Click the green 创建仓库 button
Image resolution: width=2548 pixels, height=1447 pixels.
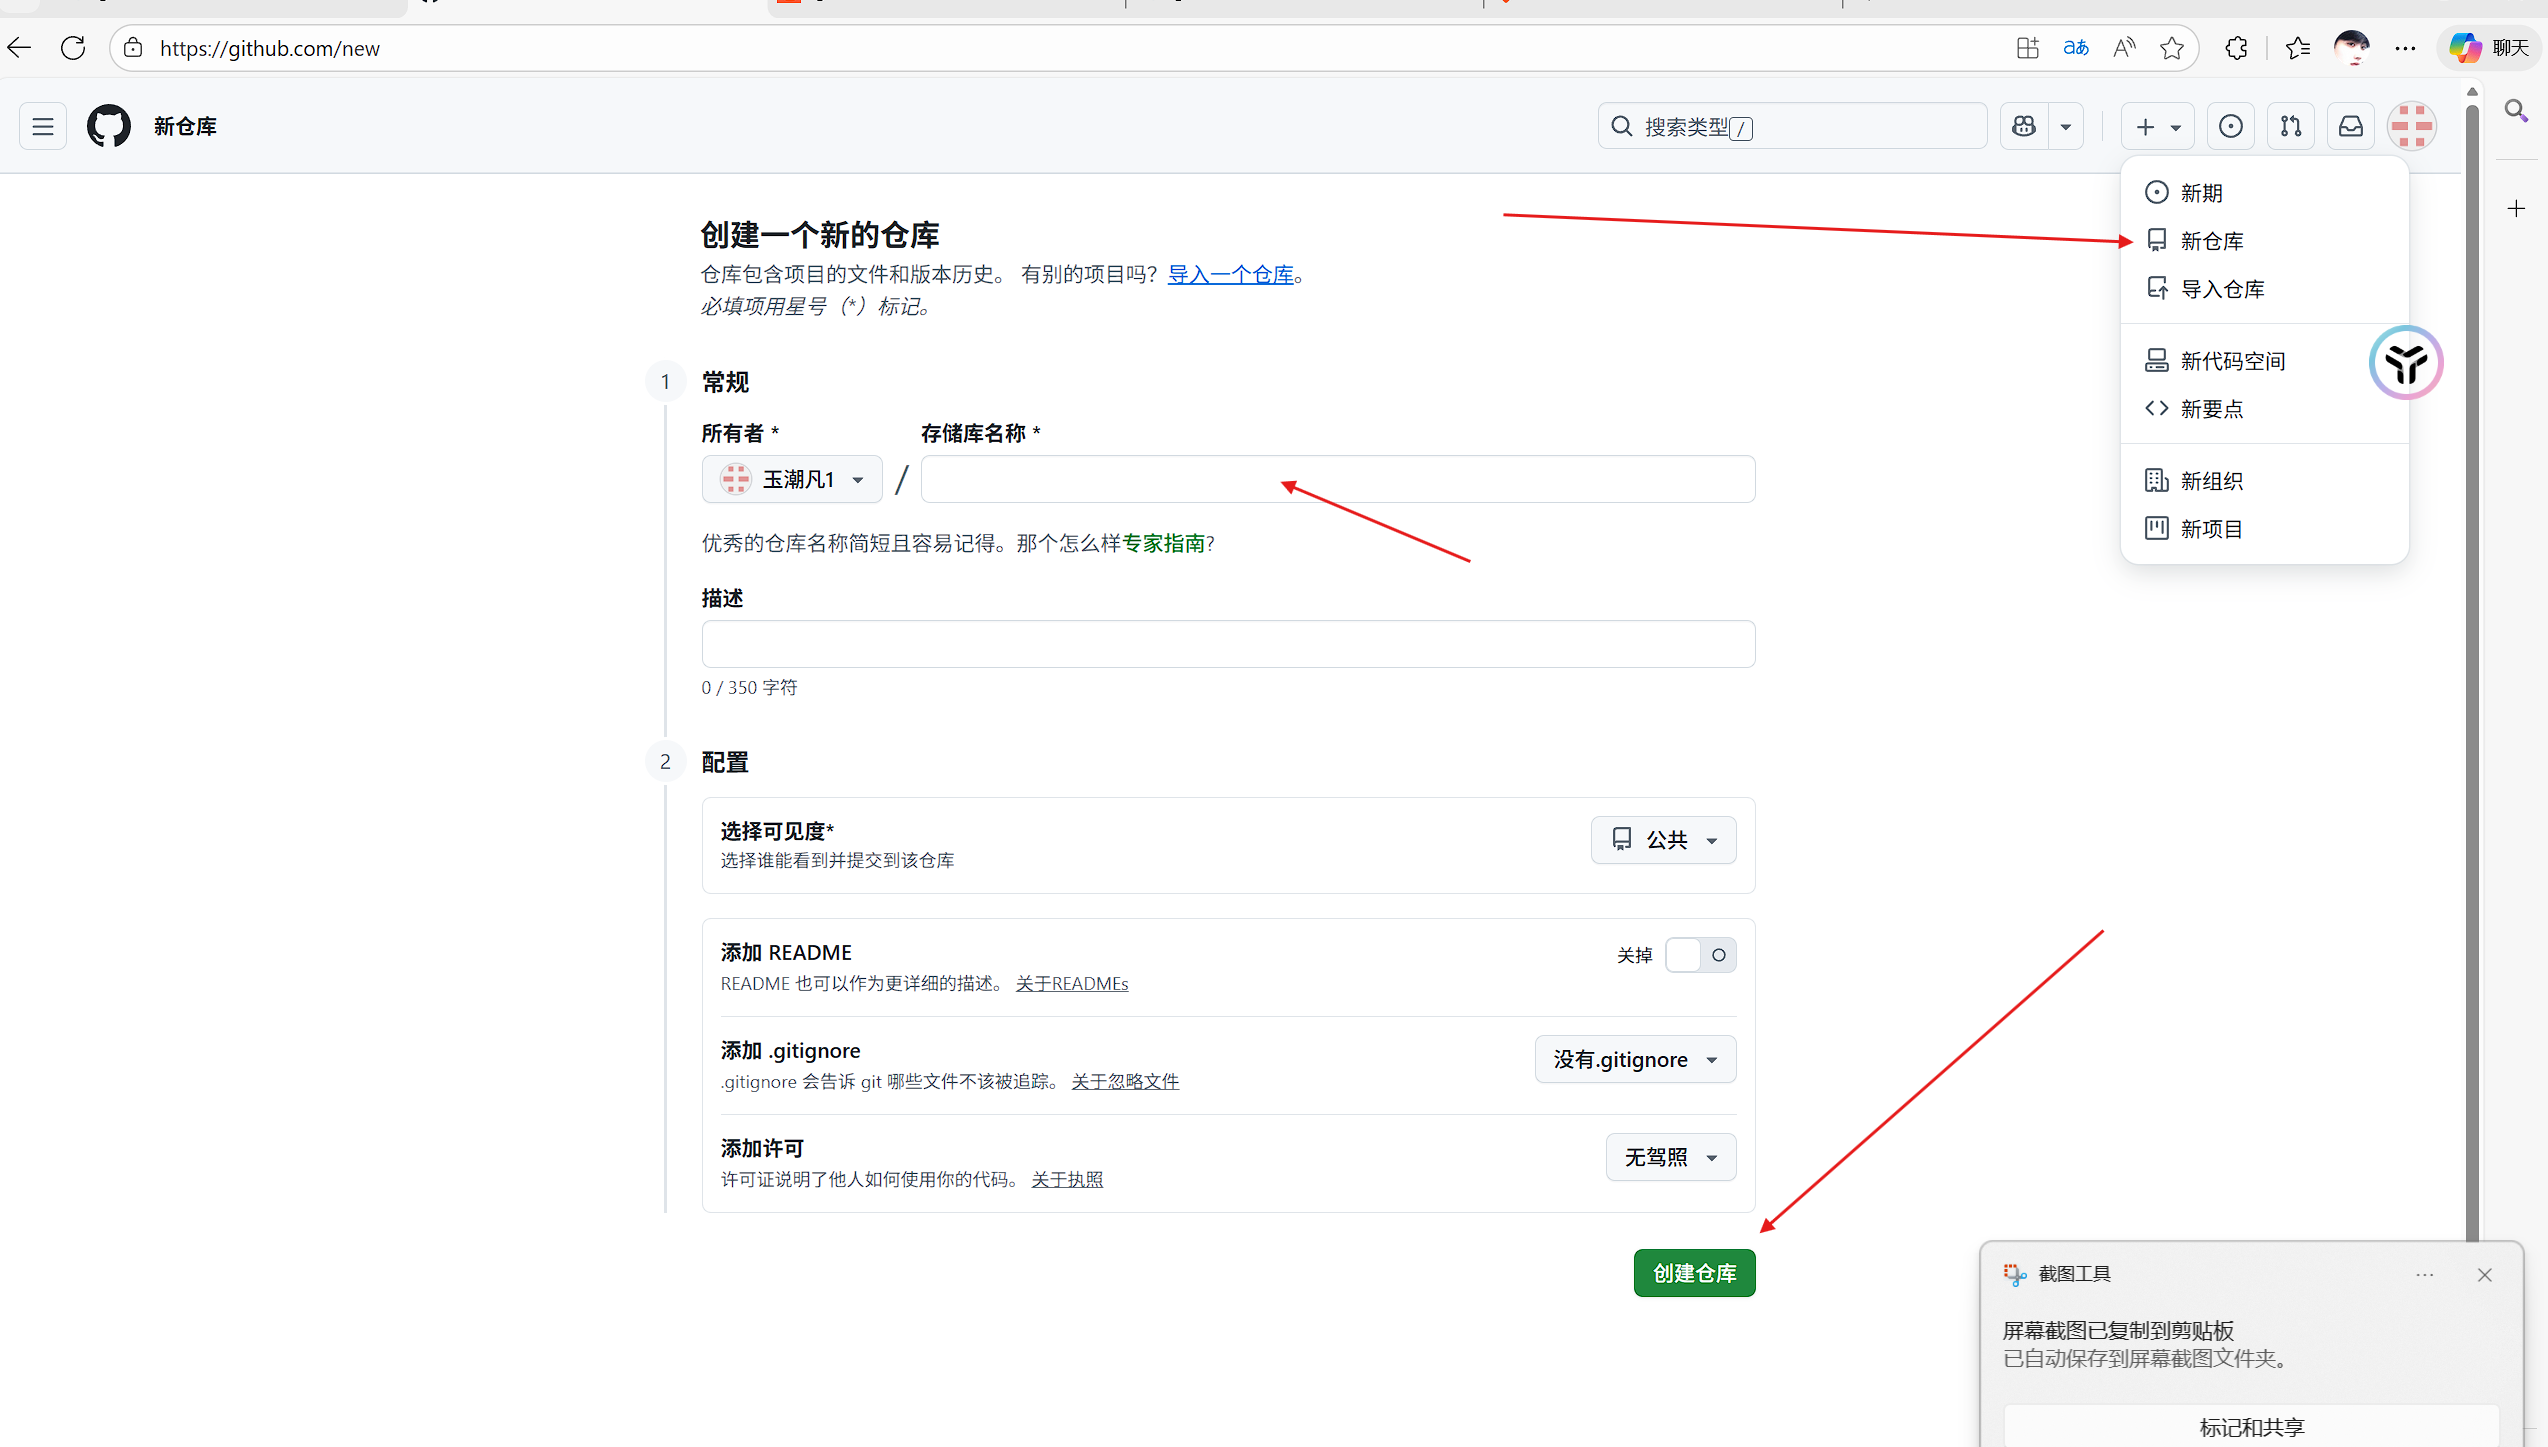point(1694,1273)
